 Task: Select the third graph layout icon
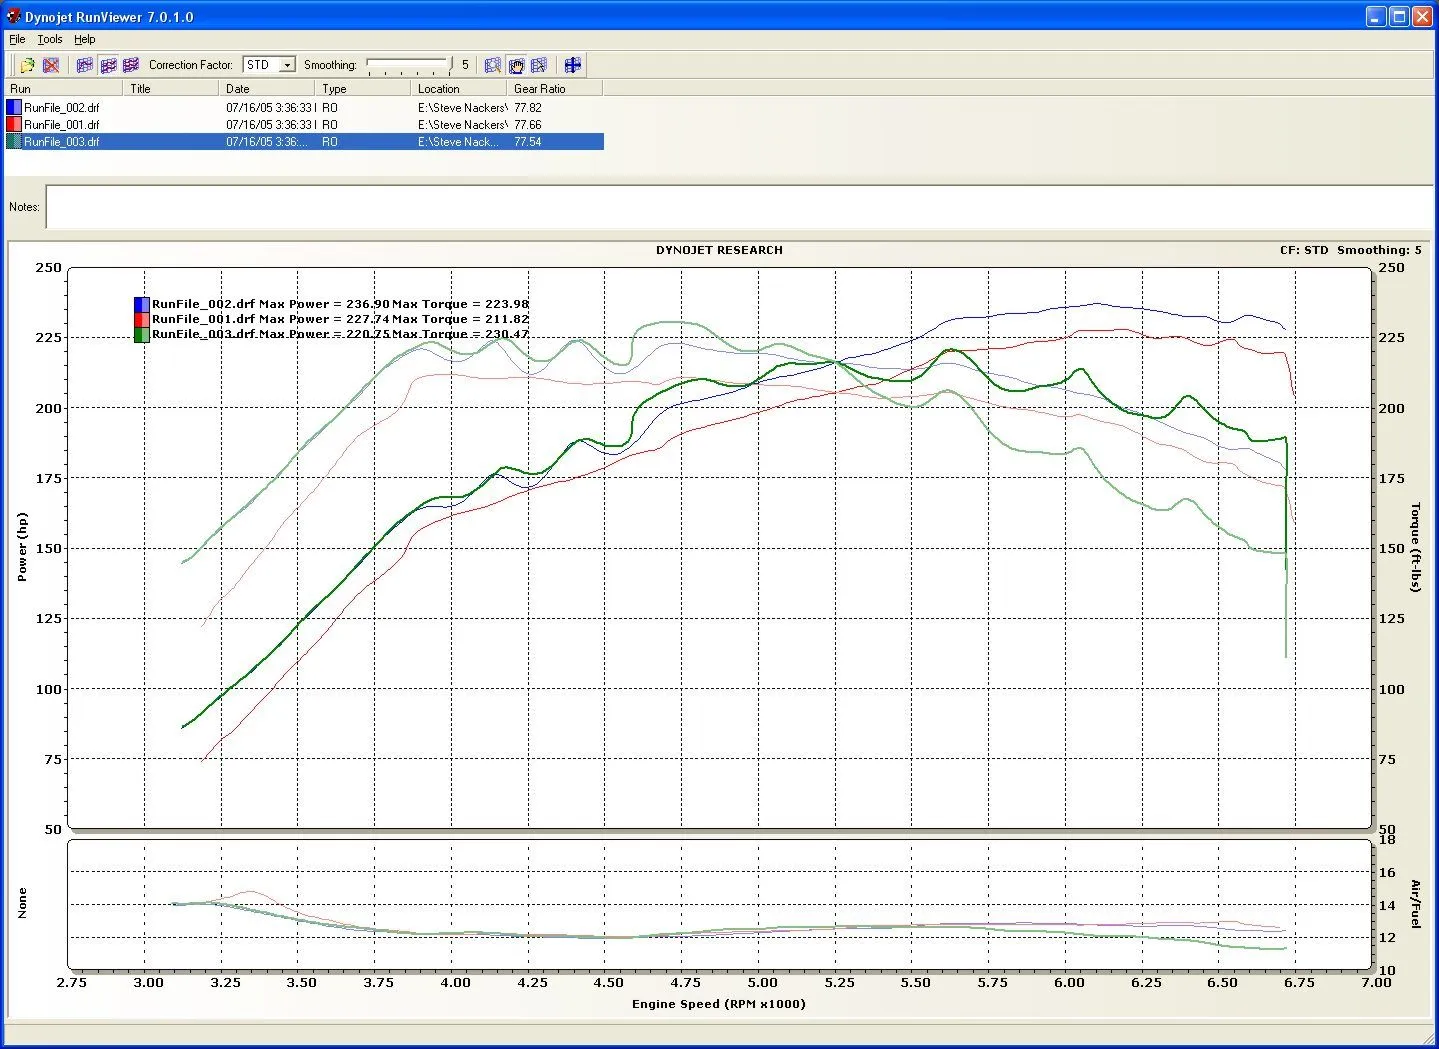tap(131, 65)
